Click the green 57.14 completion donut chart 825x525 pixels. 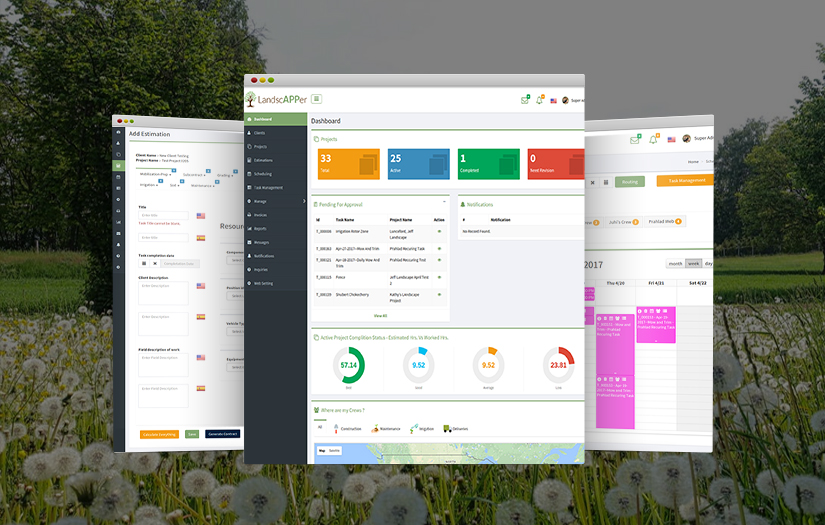pos(349,365)
